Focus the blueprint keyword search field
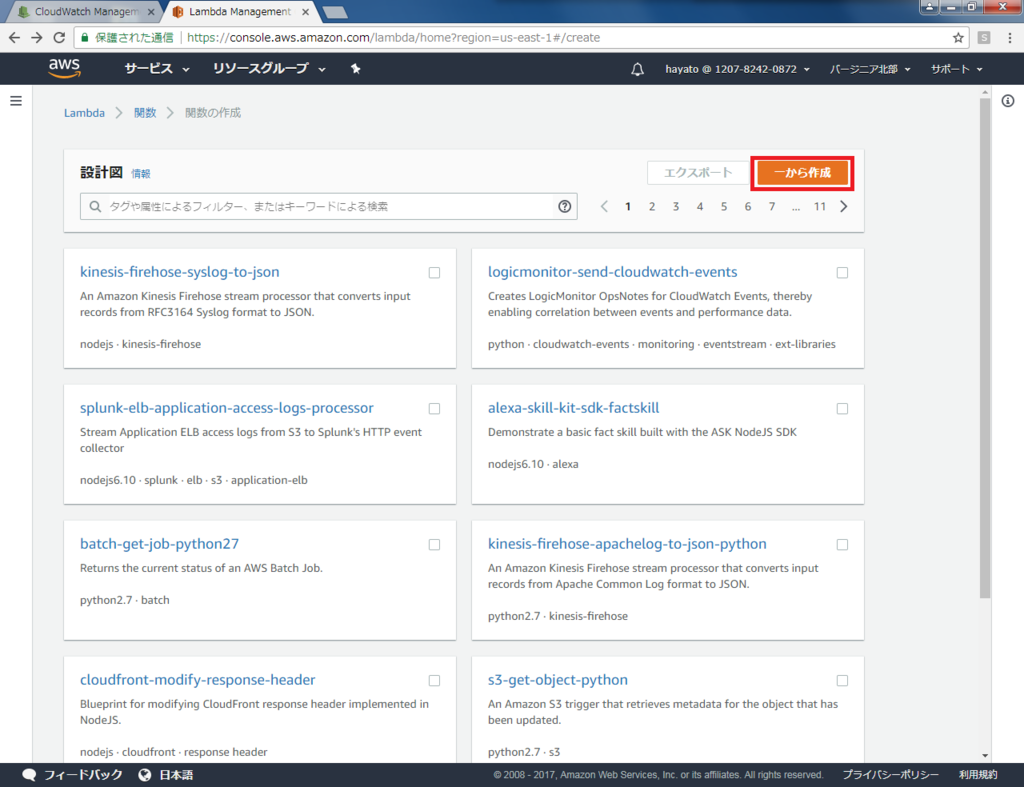 (x=328, y=206)
